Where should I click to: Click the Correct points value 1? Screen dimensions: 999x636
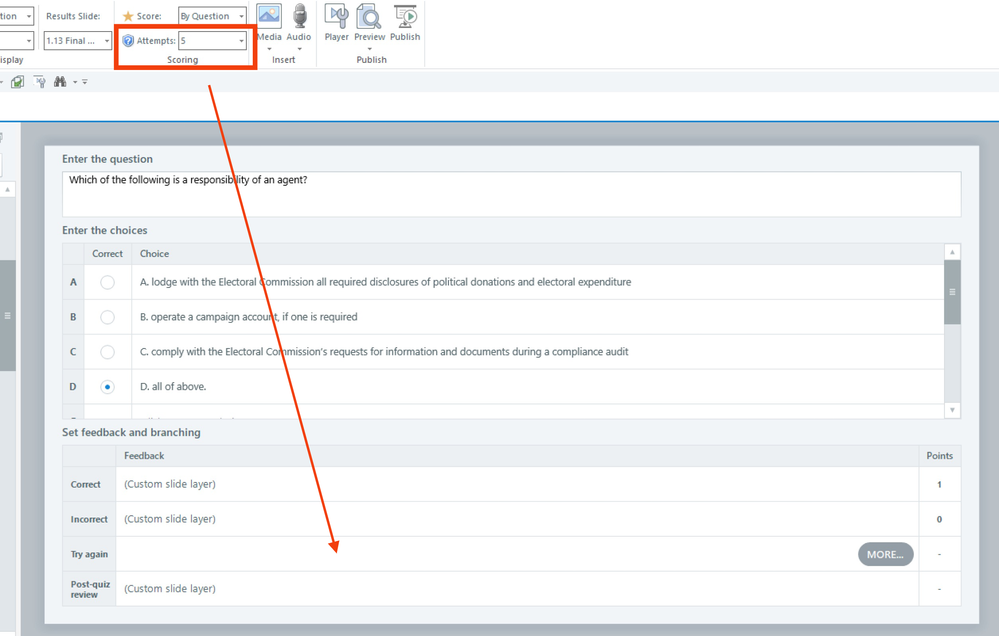coord(939,484)
